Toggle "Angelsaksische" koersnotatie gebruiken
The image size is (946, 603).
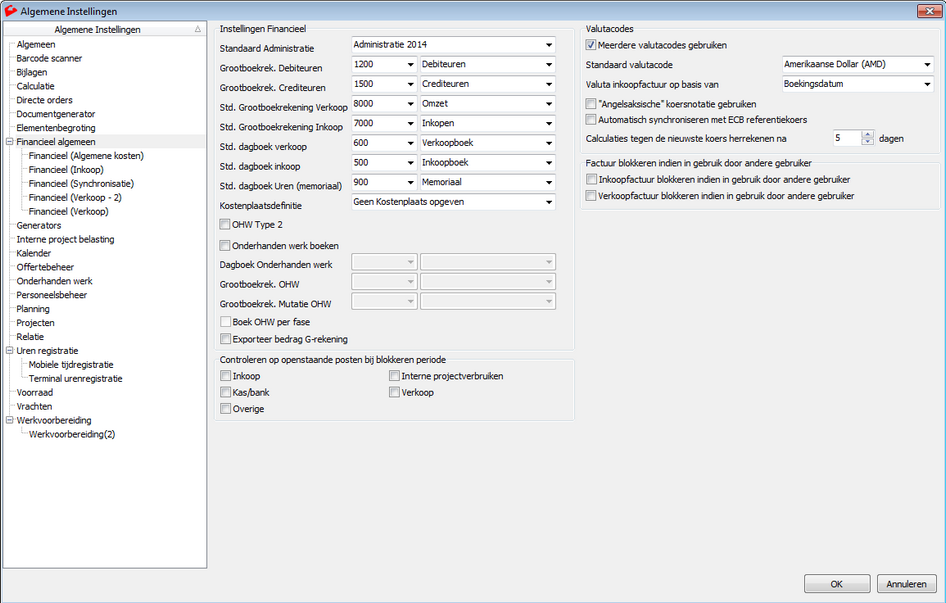click(x=591, y=104)
